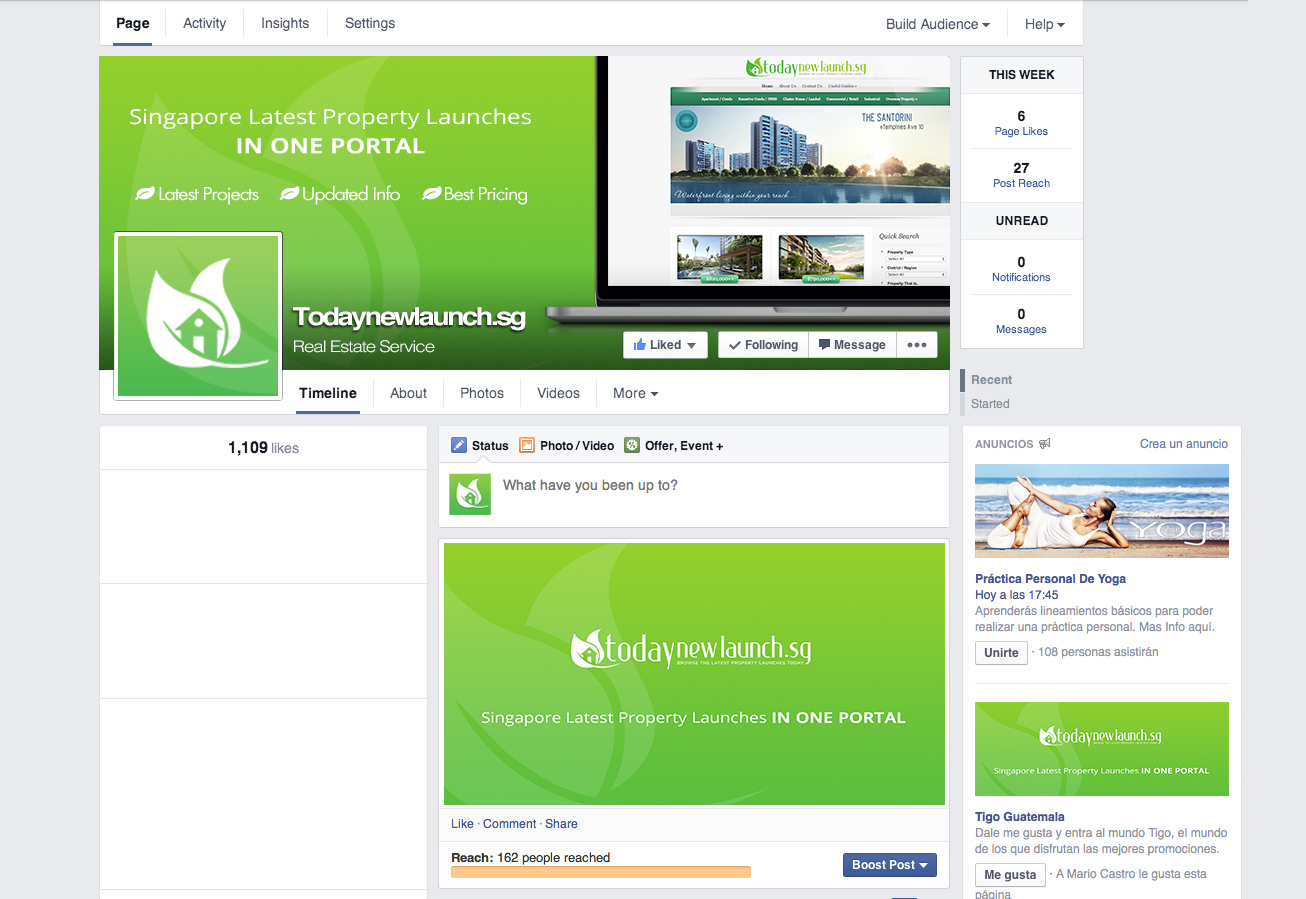Open the green todaynewlaunch.sg post image

(694, 674)
